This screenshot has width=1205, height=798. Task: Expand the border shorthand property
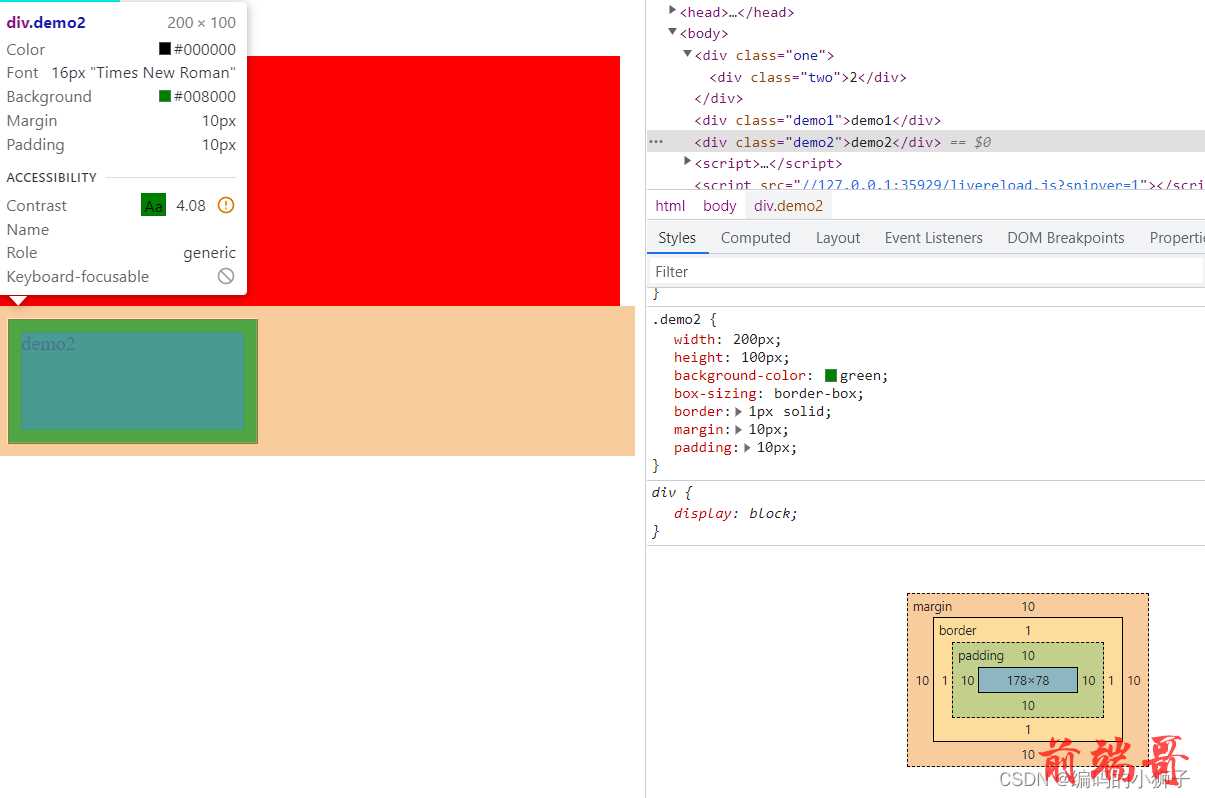point(739,411)
